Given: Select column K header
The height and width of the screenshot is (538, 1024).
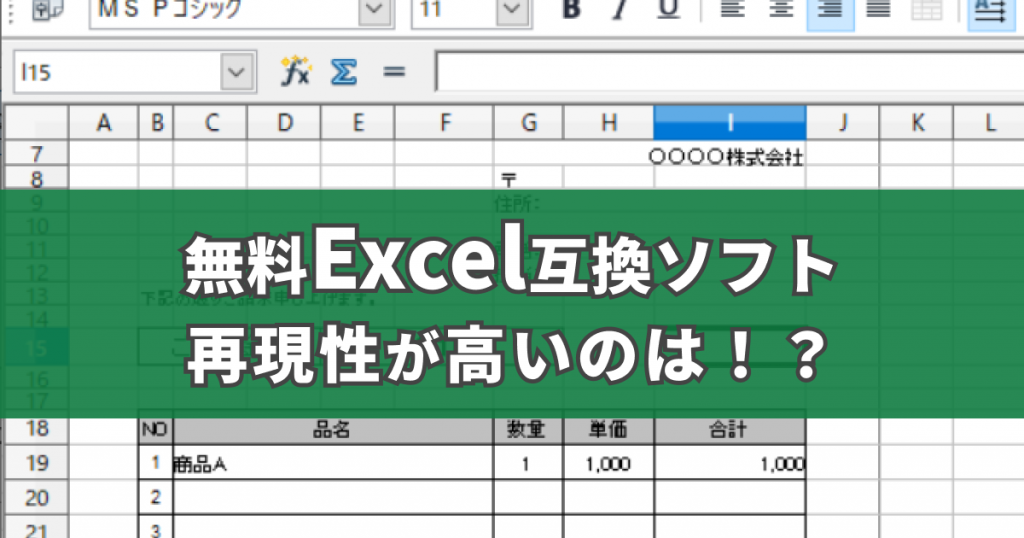Looking at the screenshot, I should 917,123.
